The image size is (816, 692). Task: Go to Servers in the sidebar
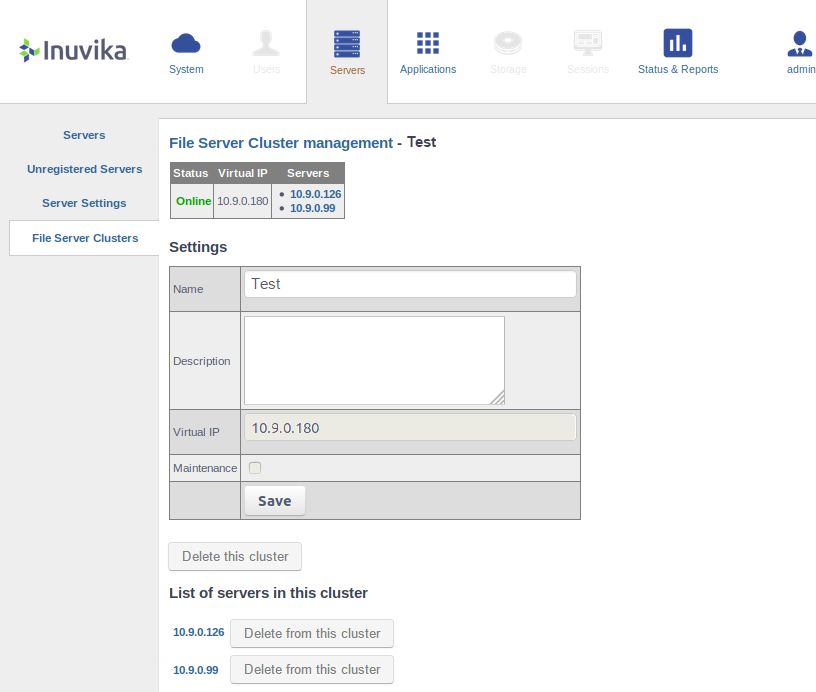[84, 135]
